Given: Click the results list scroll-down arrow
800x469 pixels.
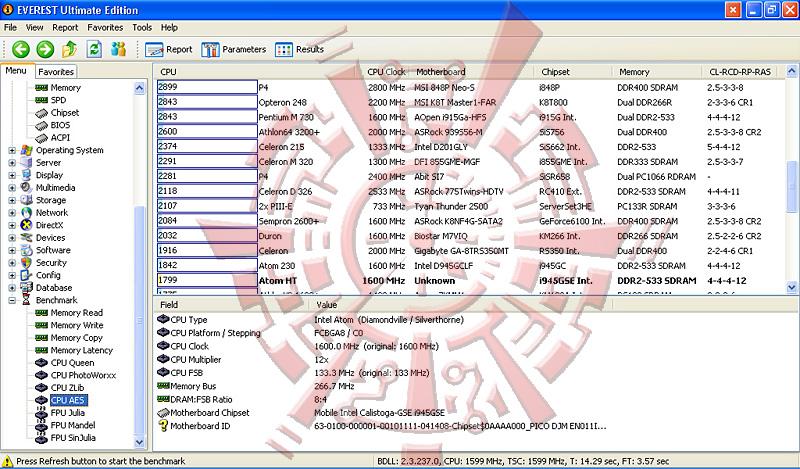Looking at the screenshot, I should pos(792,287).
